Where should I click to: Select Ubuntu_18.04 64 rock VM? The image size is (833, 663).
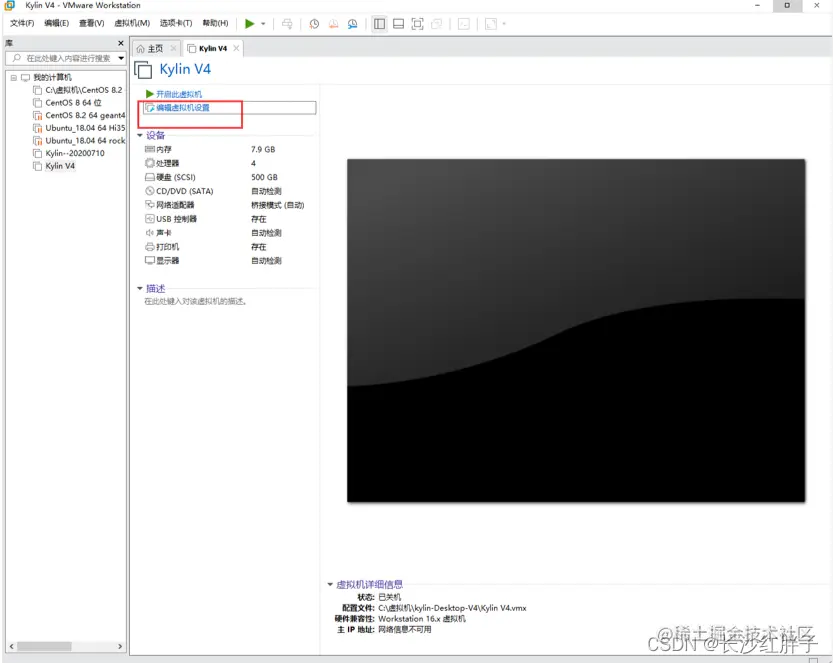tap(85, 141)
